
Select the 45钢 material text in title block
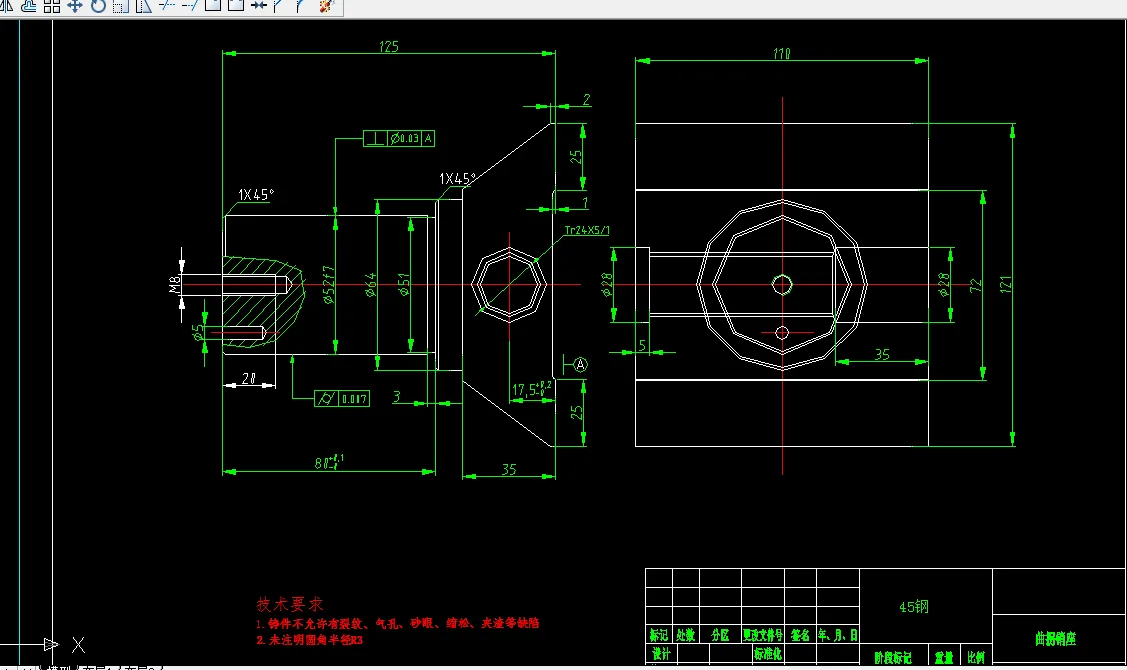pyautogui.click(x=914, y=605)
